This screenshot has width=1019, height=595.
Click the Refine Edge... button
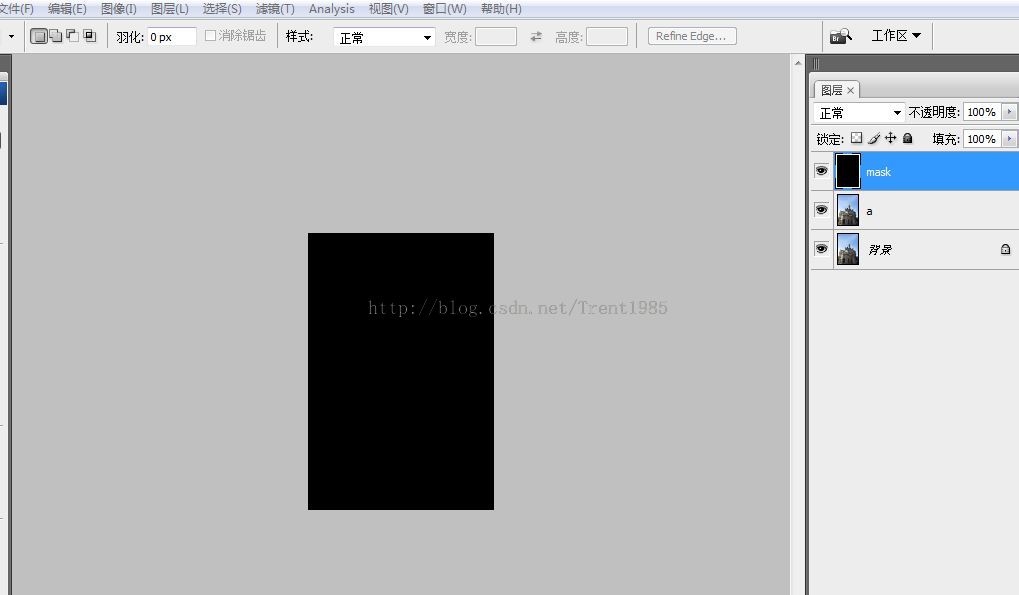click(x=692, y=36)
